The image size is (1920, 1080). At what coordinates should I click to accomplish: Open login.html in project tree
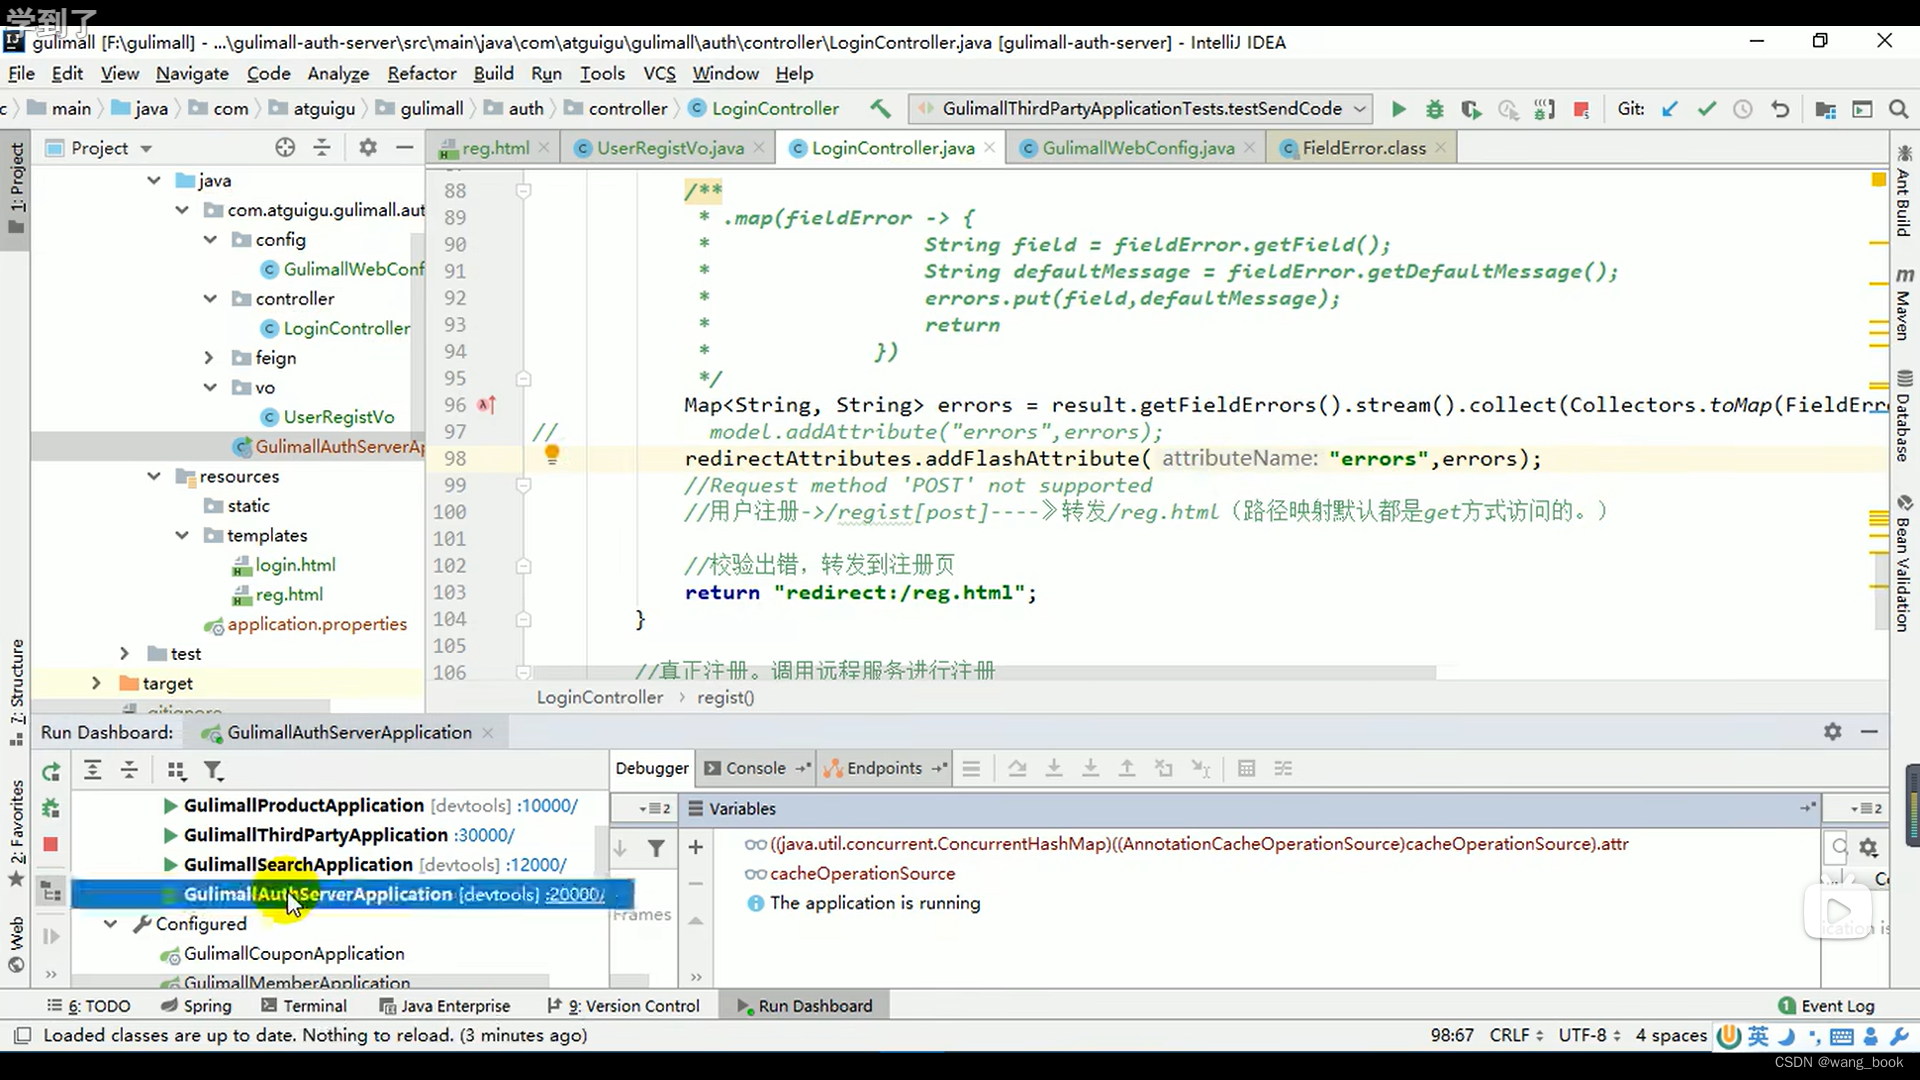pos(295,565)
